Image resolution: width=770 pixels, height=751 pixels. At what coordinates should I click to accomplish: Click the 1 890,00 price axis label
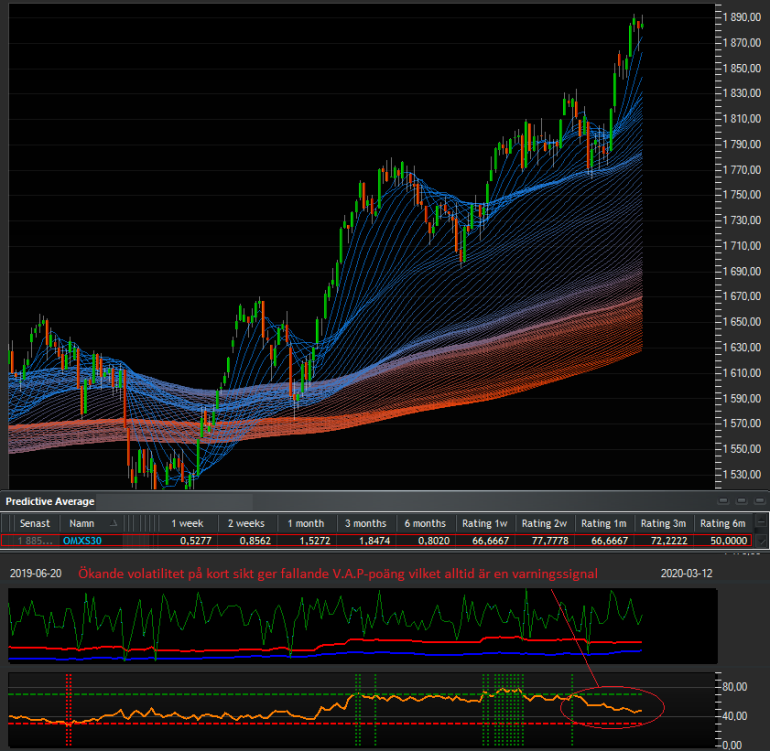[742, 17]
